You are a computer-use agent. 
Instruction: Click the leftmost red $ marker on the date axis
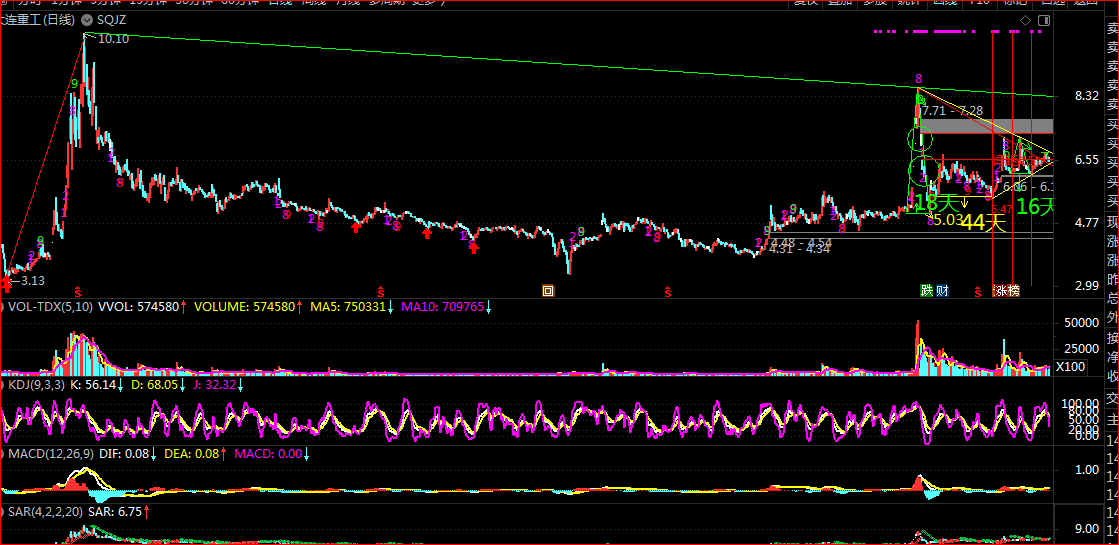click(x=78, y=291)
